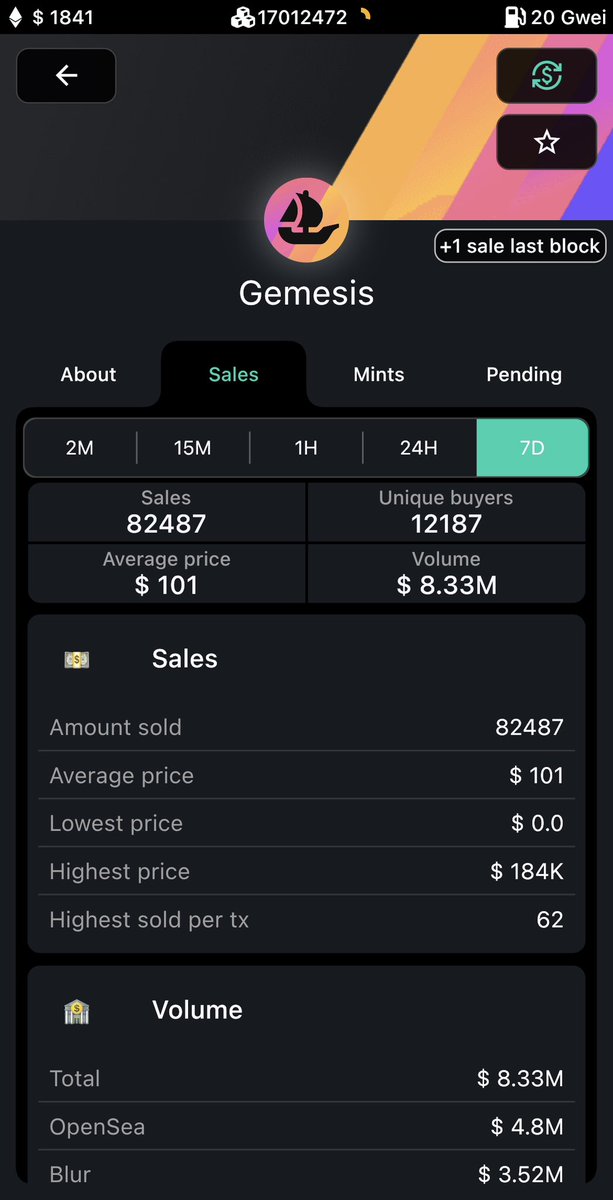Tap the Ethereum price icon in status bar
Image resolution: width=613 pixels, height=1200 pixels.
pyautogui.click(x=15, y=17)
